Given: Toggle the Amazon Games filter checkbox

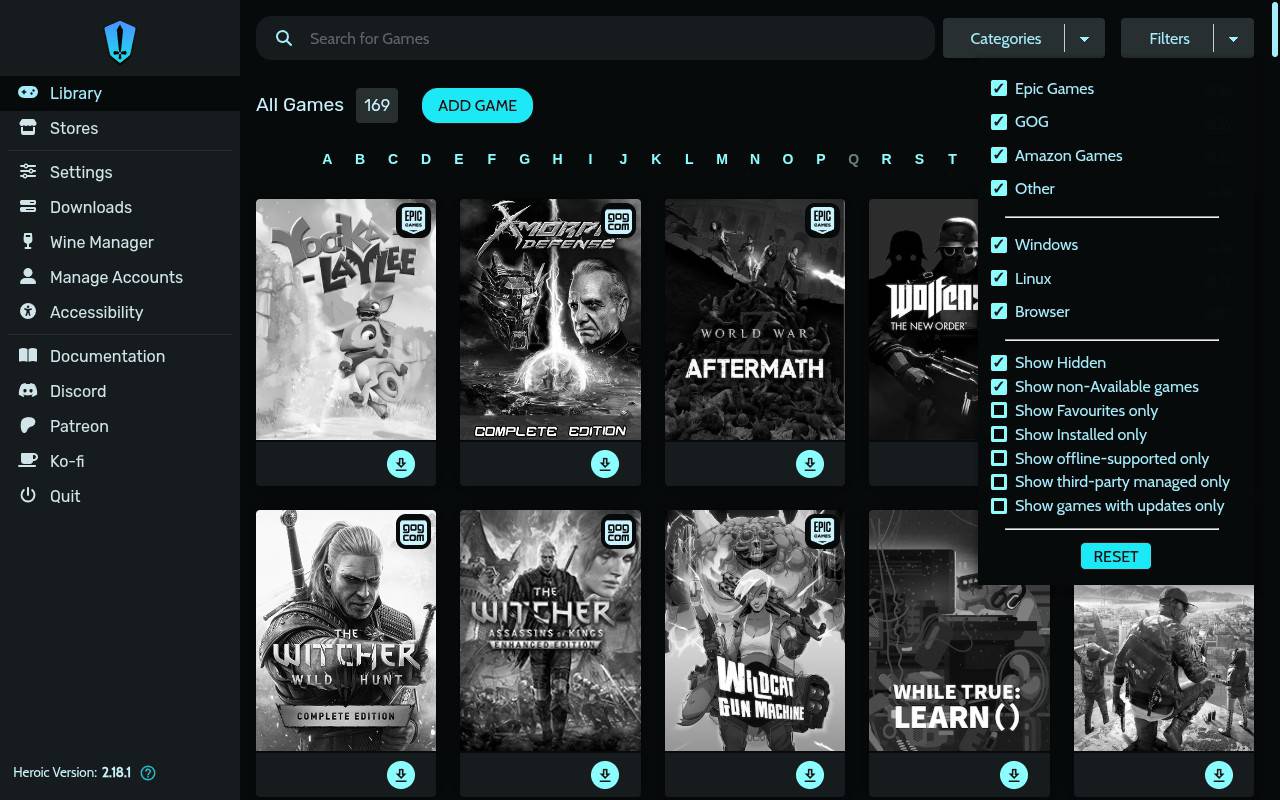Looking at the screenshot, I should pos(998,155).
